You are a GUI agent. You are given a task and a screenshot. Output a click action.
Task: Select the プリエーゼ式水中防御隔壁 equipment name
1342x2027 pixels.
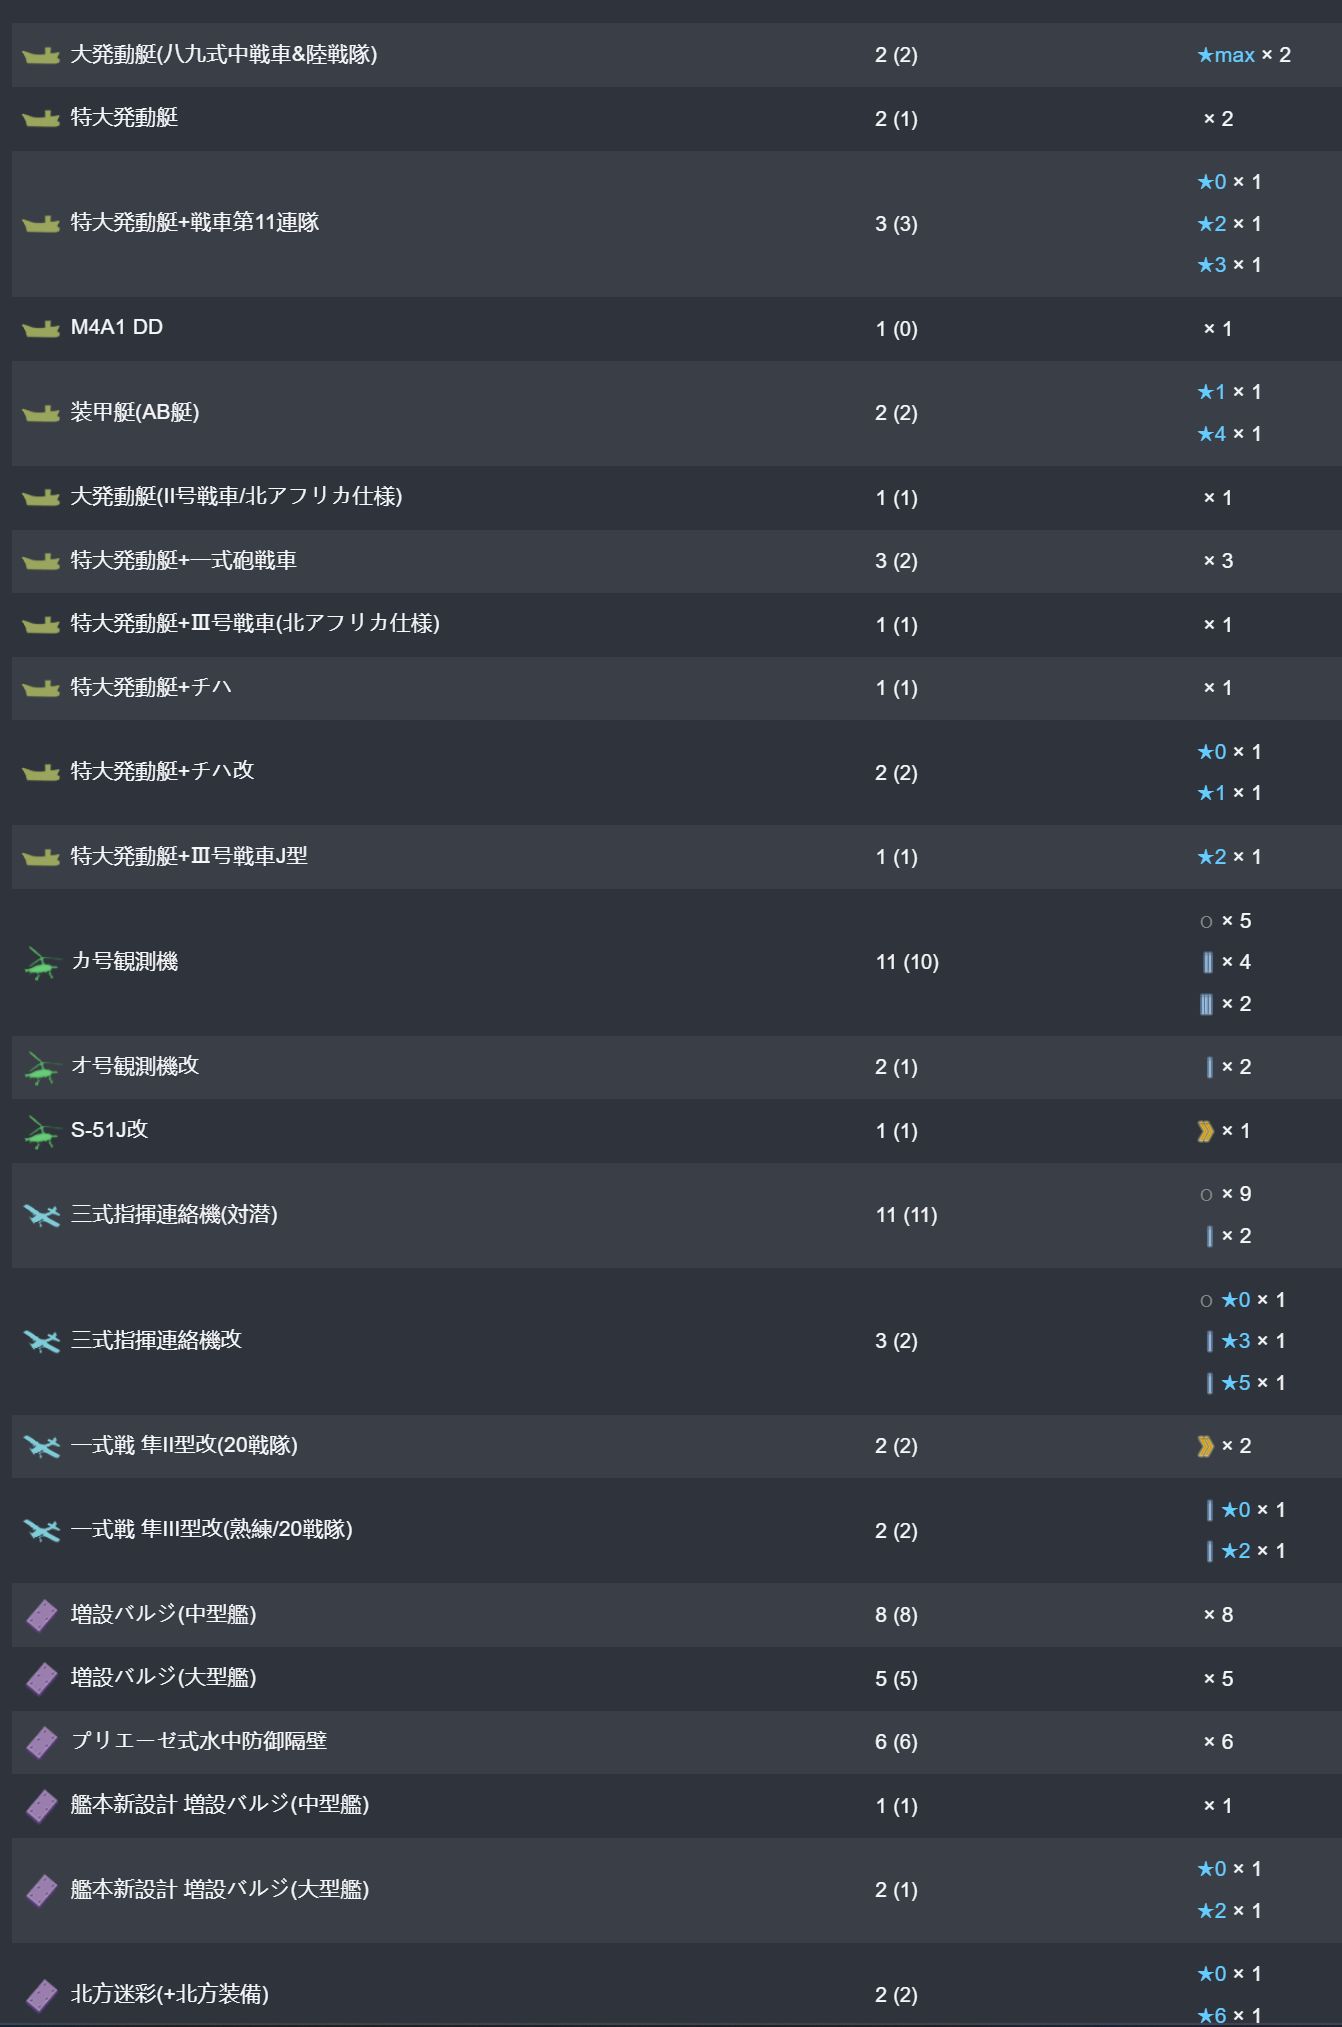coord(198,1741)
